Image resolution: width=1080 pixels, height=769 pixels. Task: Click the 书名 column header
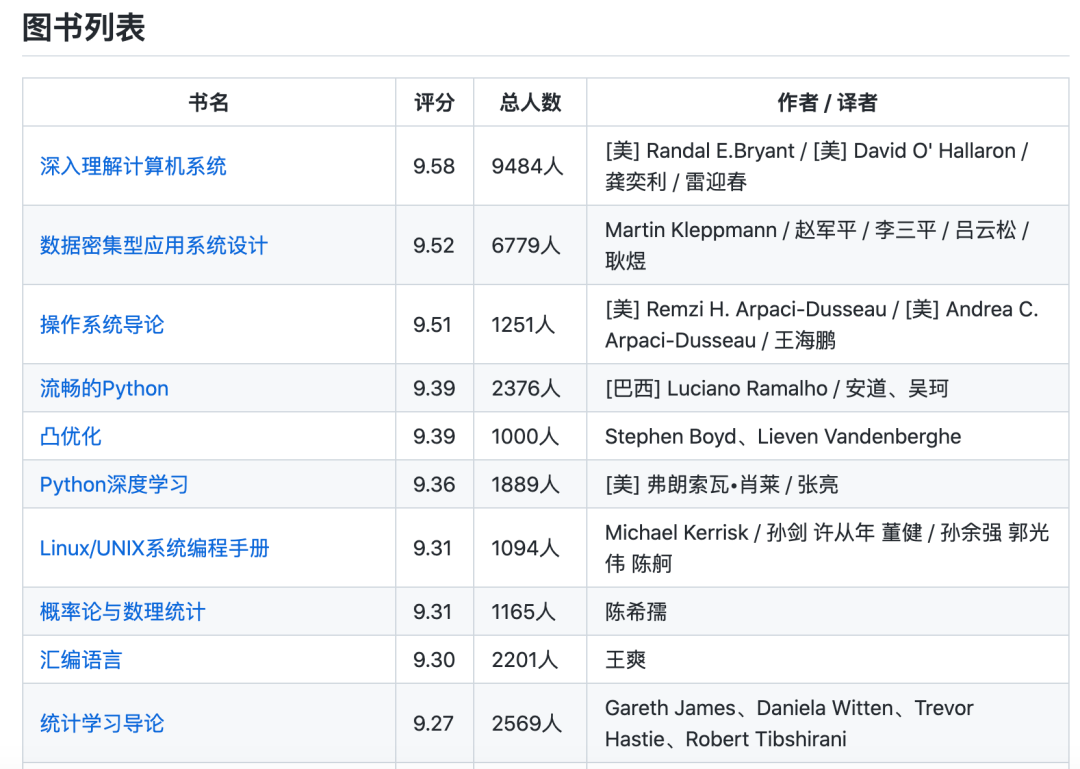pos(209,103)
